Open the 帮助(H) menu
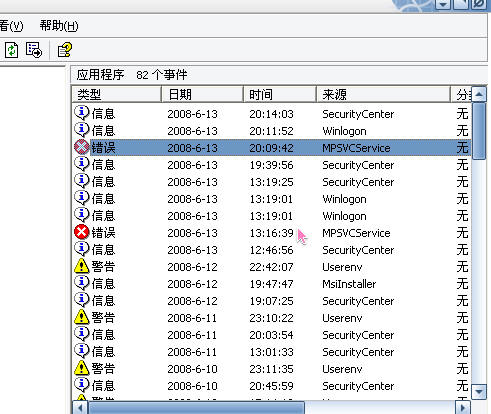This screenshot has height=414, width=491. click(59, 26)
